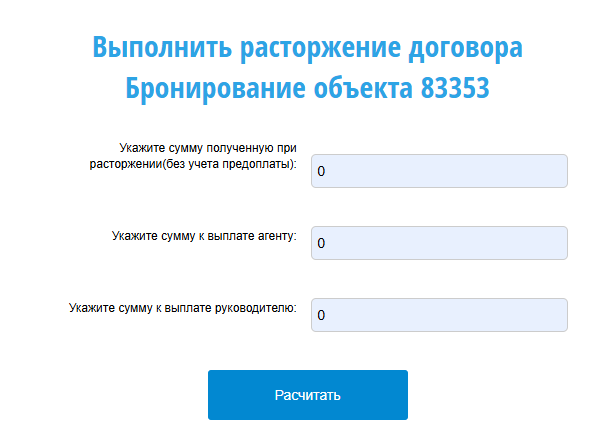The width and height of the screenshot is (612, 443).
Task: Click the zero value in the manager field
Action: click(321, 316)
